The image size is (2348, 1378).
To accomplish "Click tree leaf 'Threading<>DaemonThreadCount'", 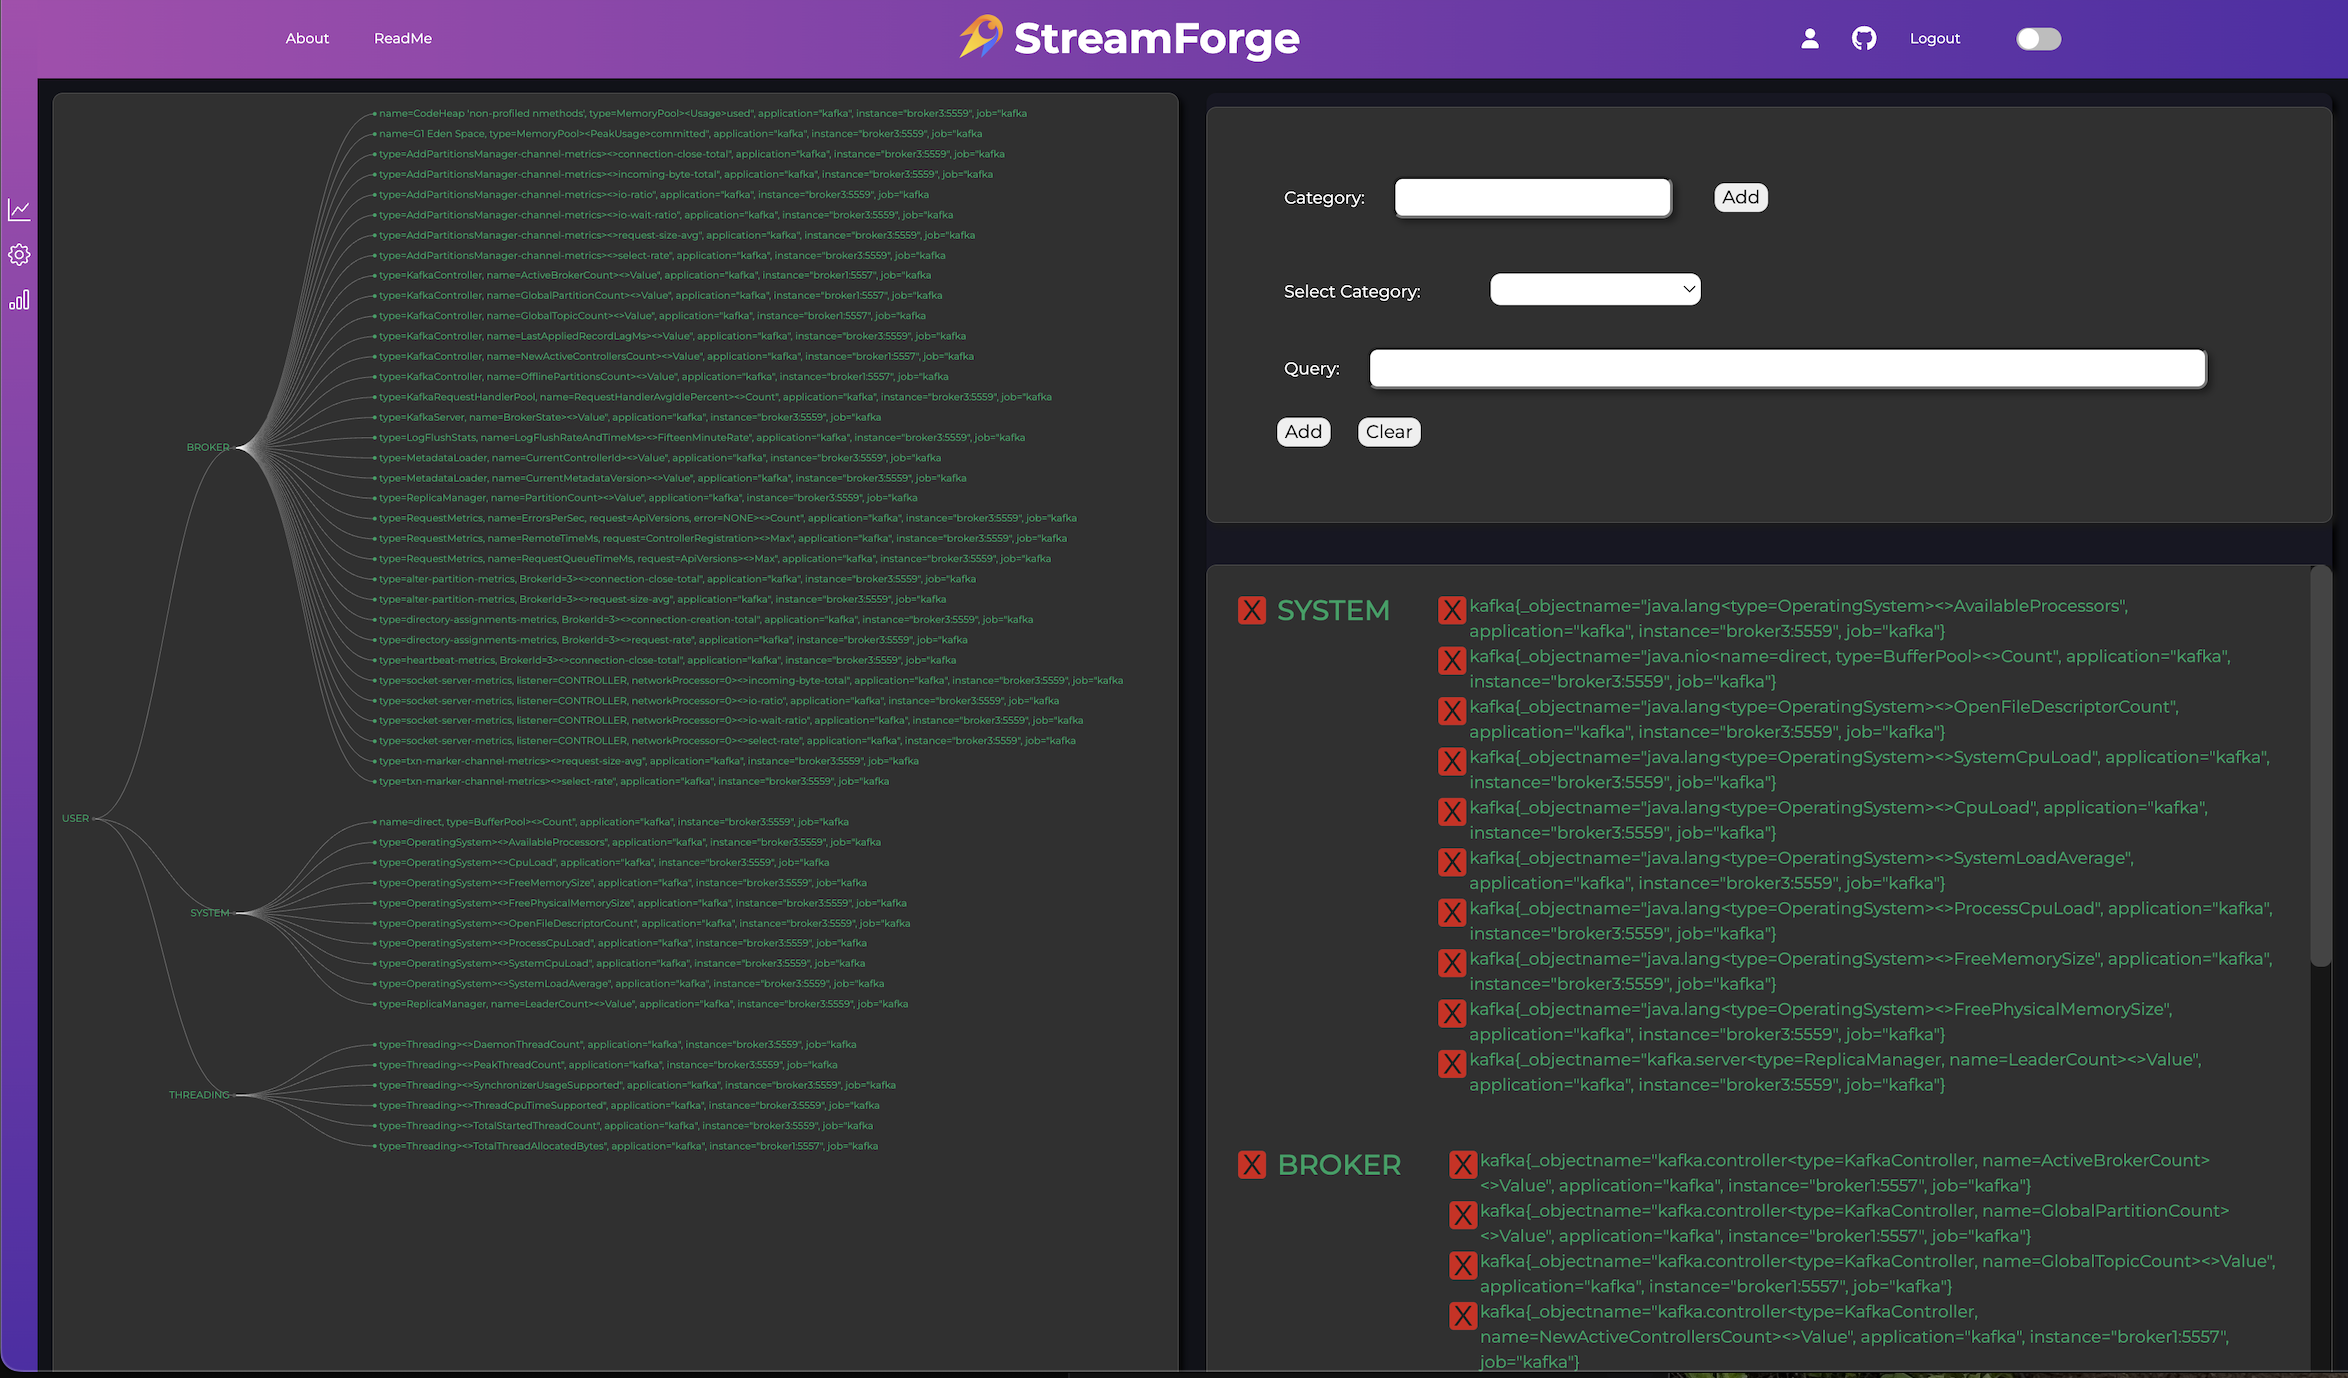I will [x=617, y=1044].
